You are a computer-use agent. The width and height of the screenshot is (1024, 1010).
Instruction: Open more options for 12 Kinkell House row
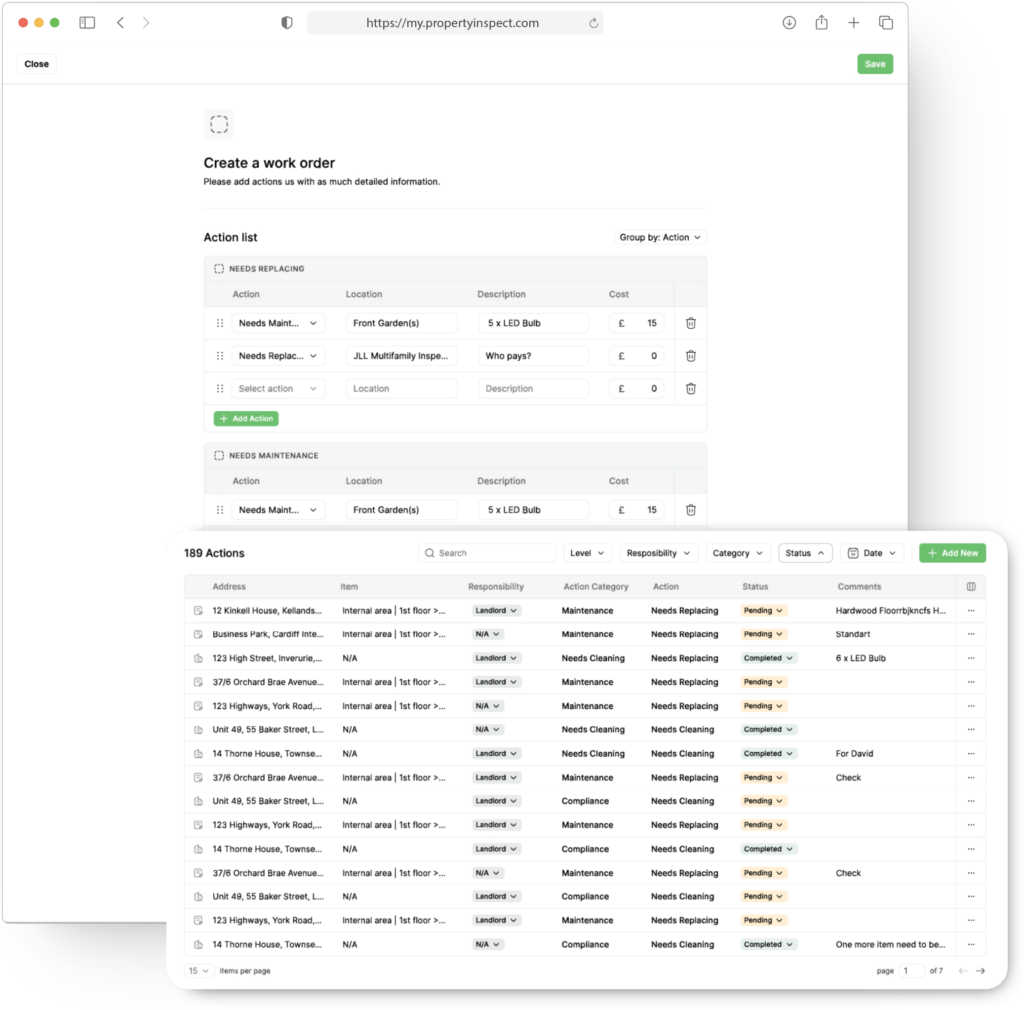[970, 611]
